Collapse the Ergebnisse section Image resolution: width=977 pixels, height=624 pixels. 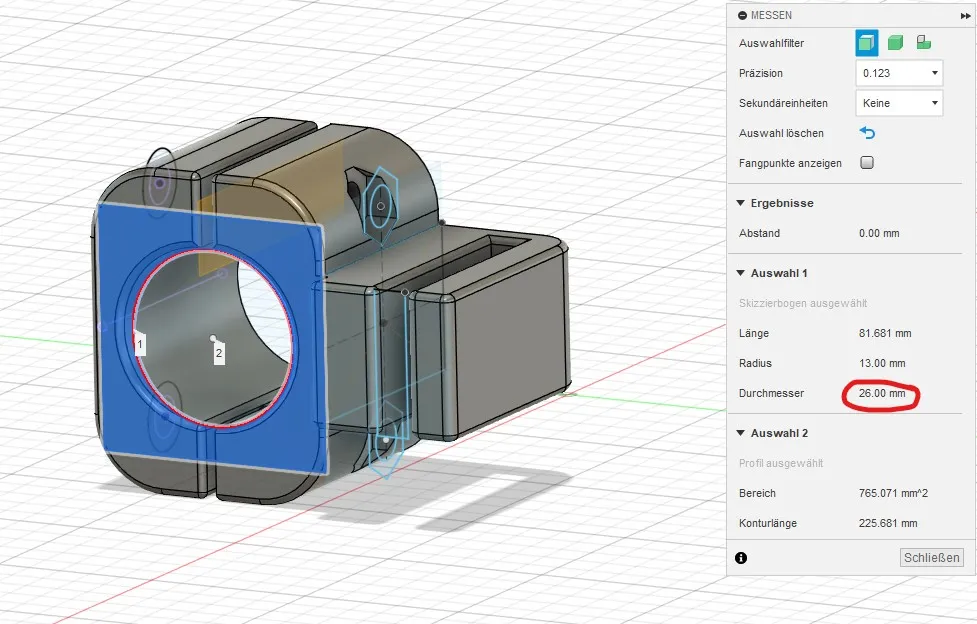tap(741, 203)
